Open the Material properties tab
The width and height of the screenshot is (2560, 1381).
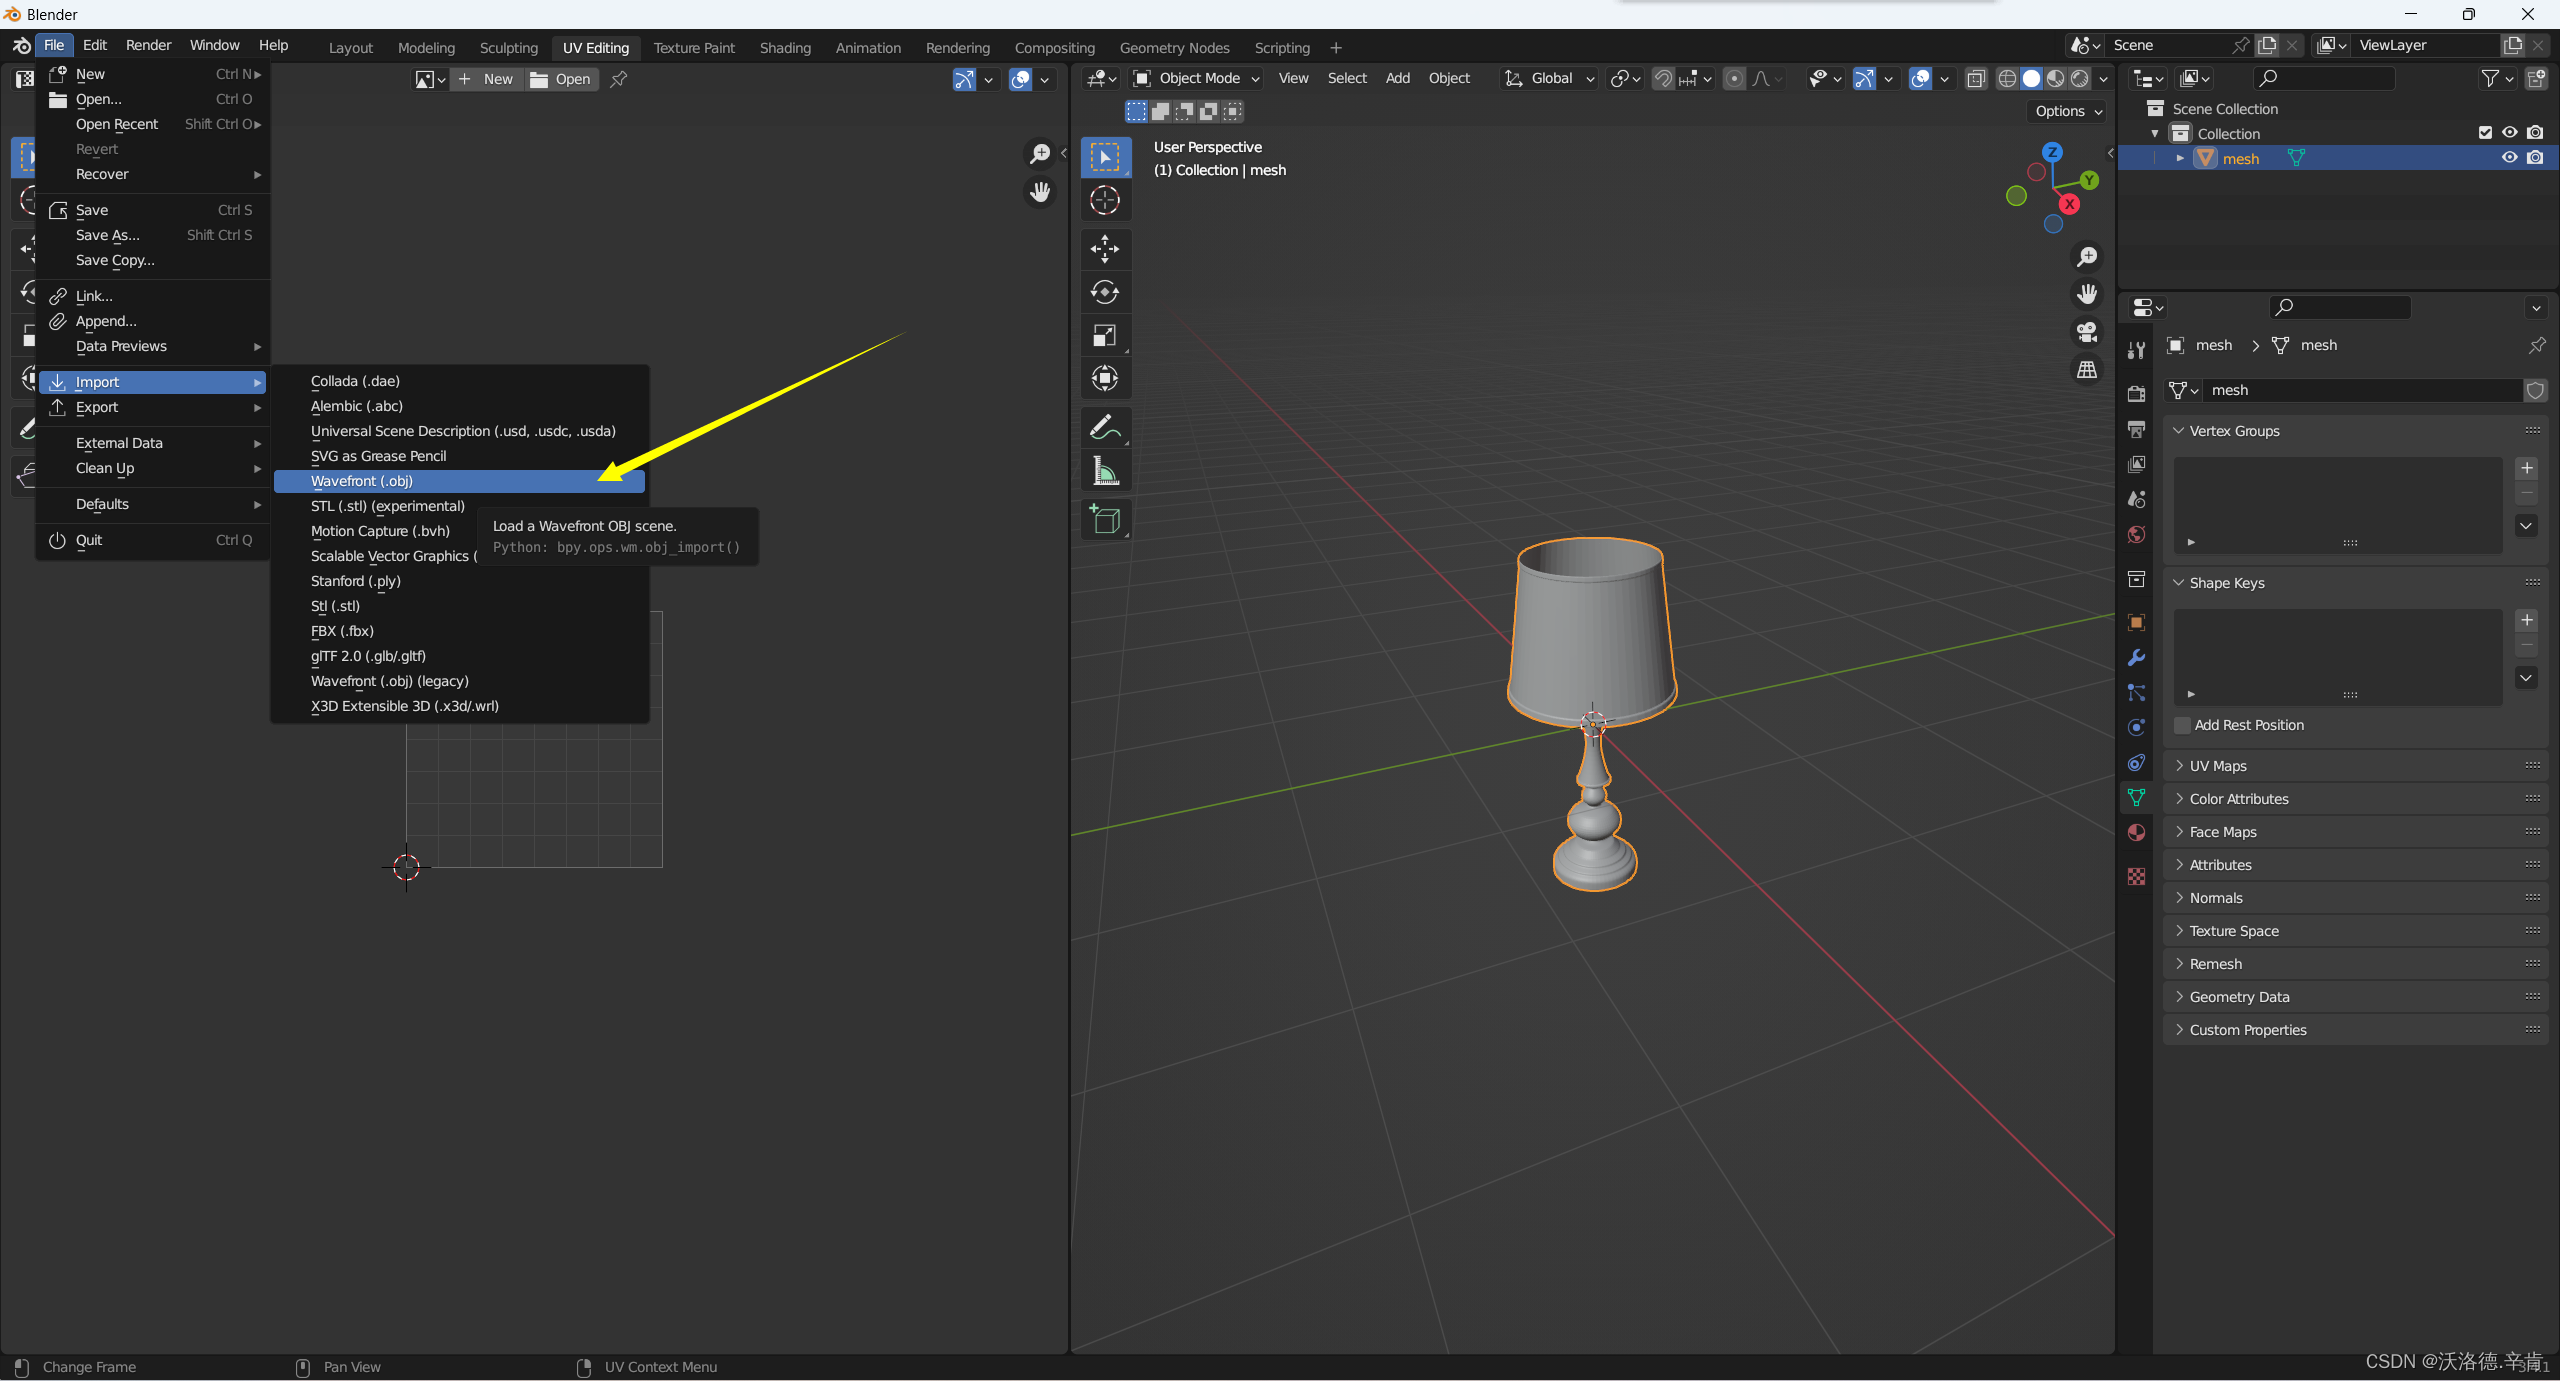click(x=2137, y=832)
